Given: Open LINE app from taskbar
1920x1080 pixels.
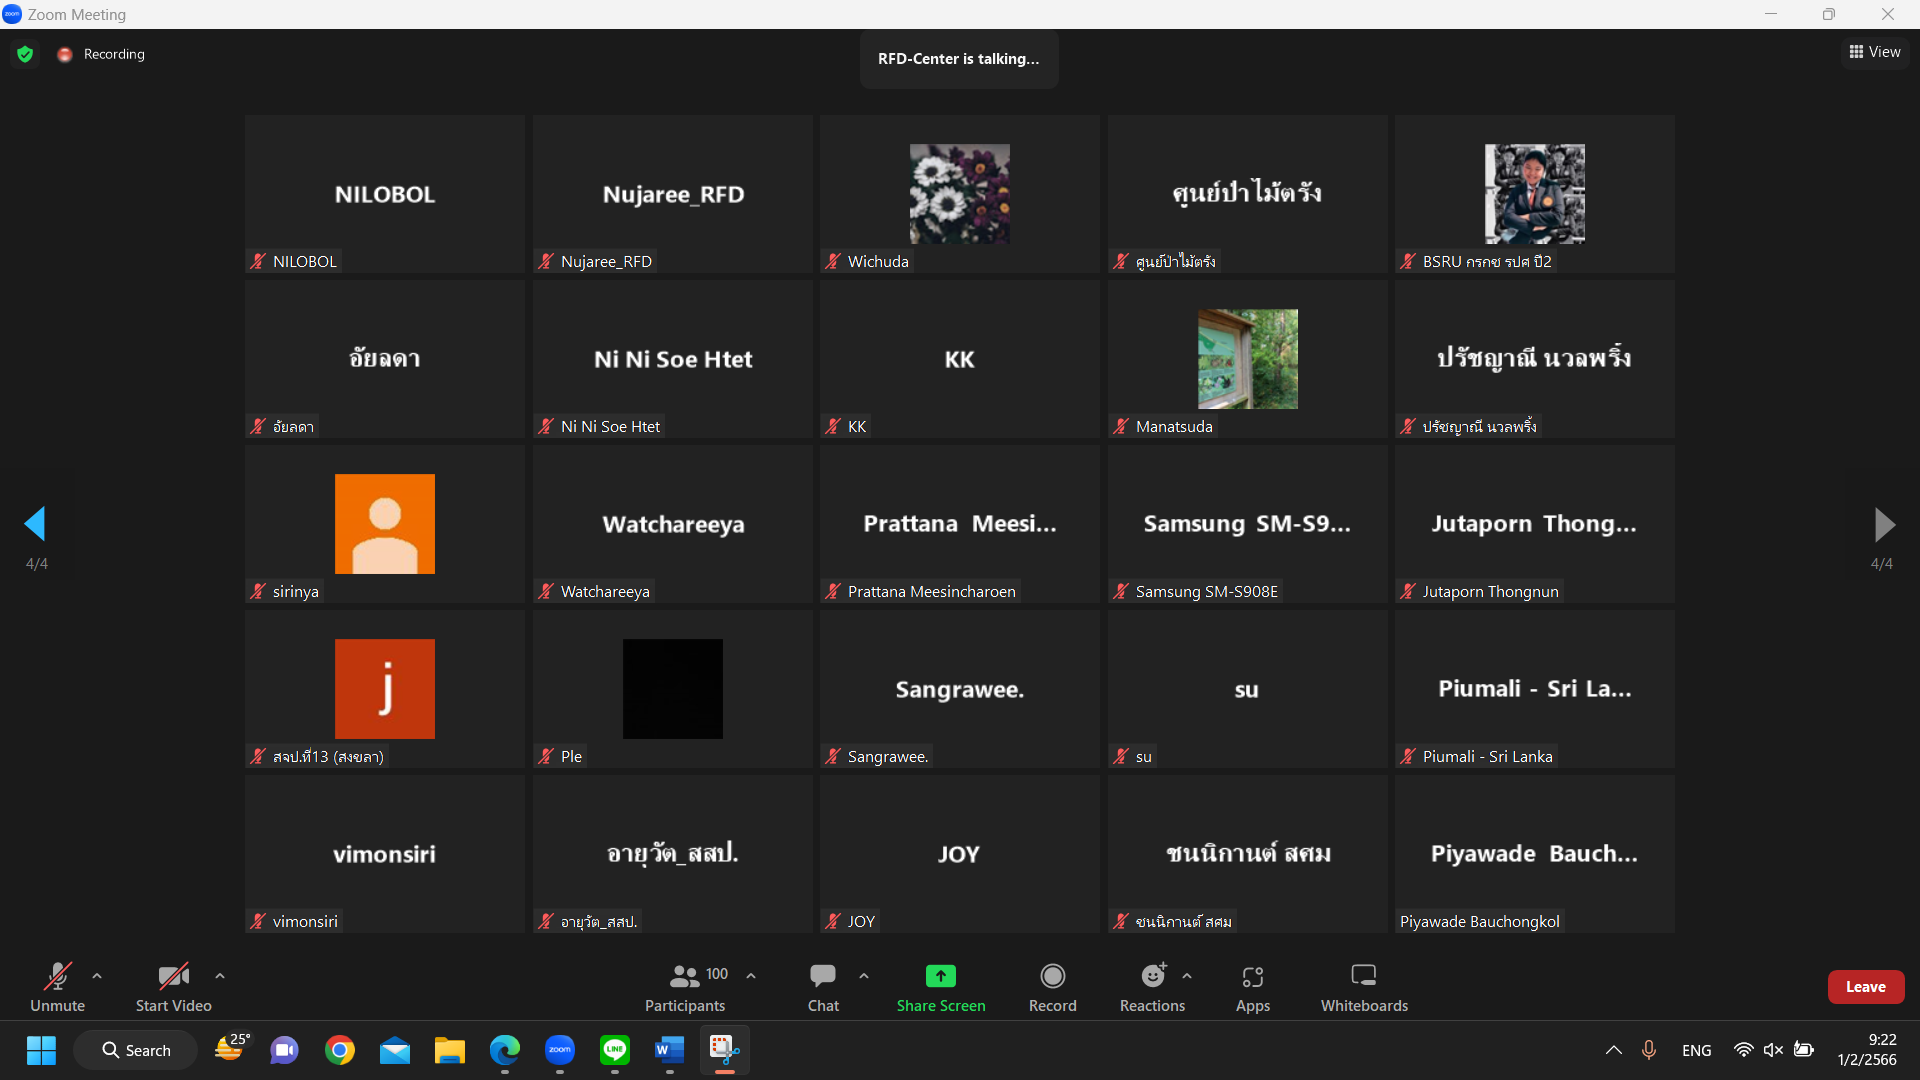Looking at the screenshot, I should 614,1050.
